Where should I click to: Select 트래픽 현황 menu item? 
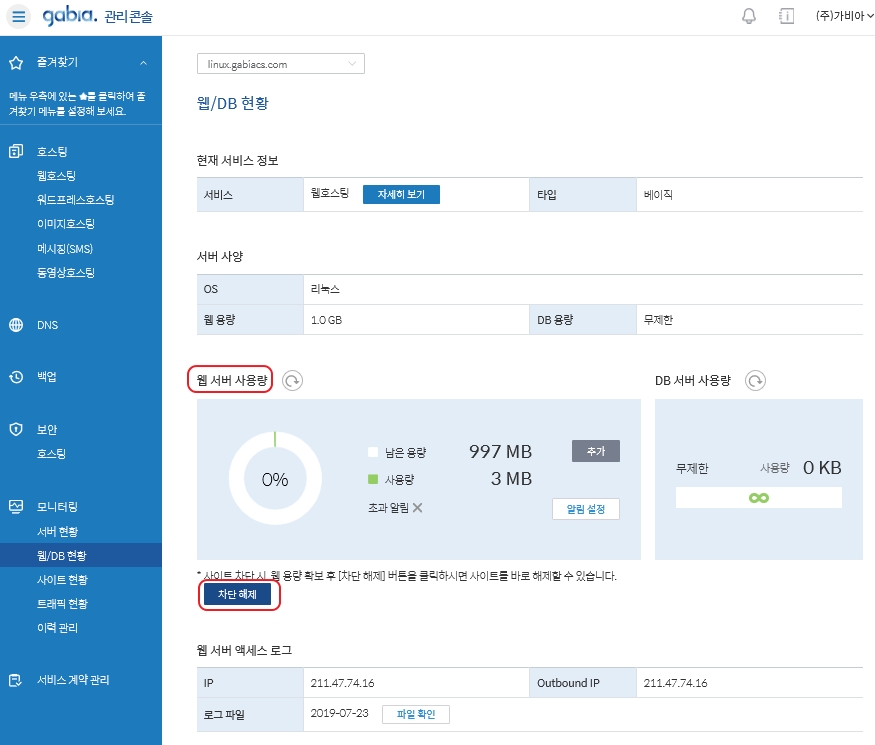coord(62,604)
